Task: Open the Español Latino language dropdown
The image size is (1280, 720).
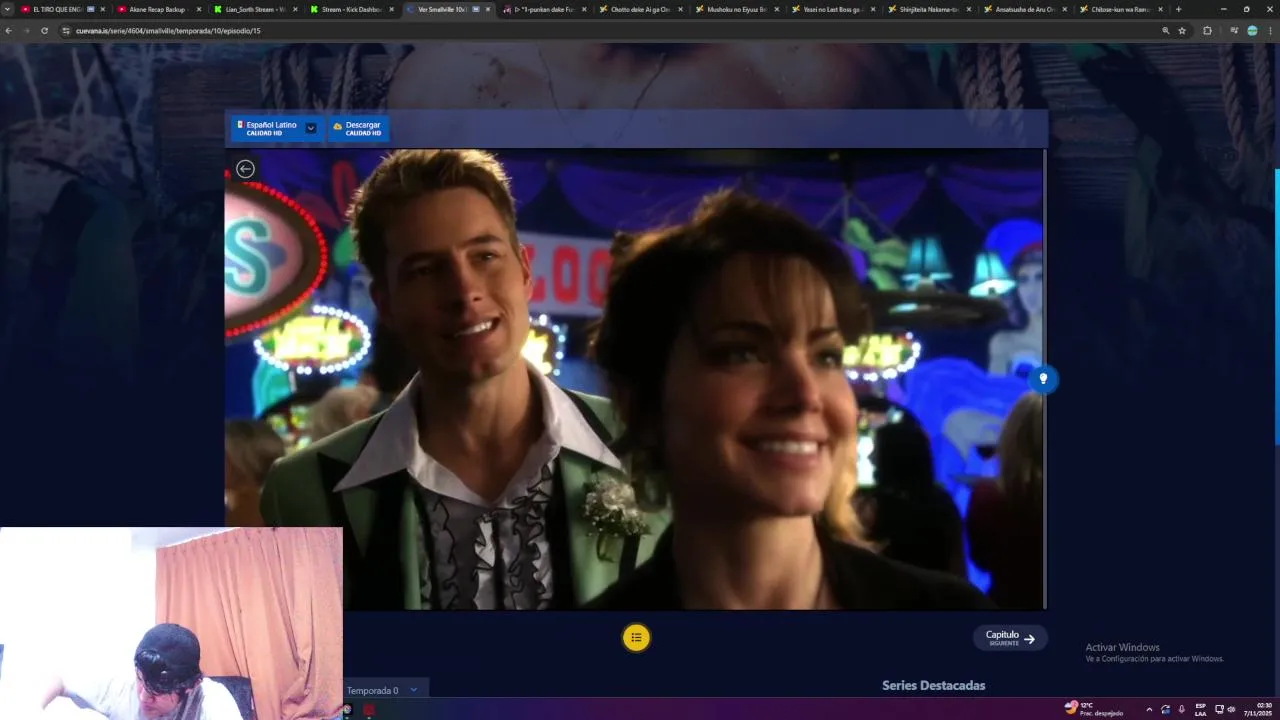Action: coord(277,128)
